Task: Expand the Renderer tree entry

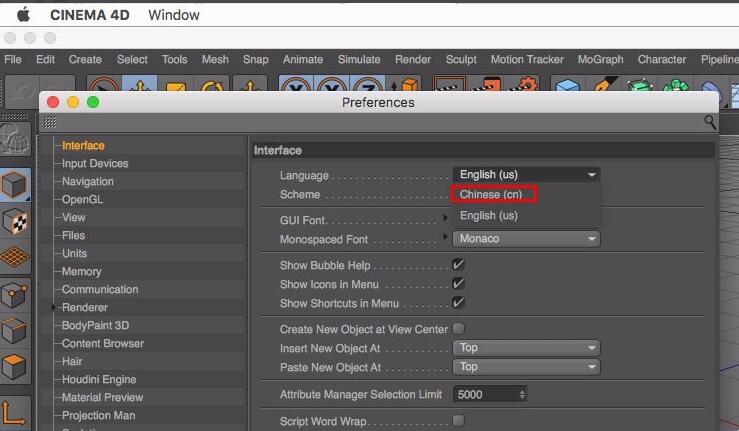Action: pyautogui.click(x=53, y=307)
